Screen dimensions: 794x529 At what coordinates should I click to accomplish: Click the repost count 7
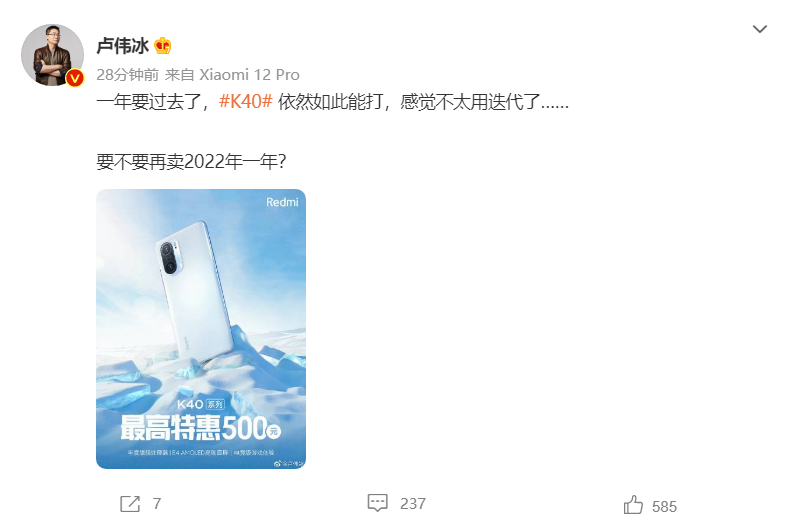tap(157, 504)
